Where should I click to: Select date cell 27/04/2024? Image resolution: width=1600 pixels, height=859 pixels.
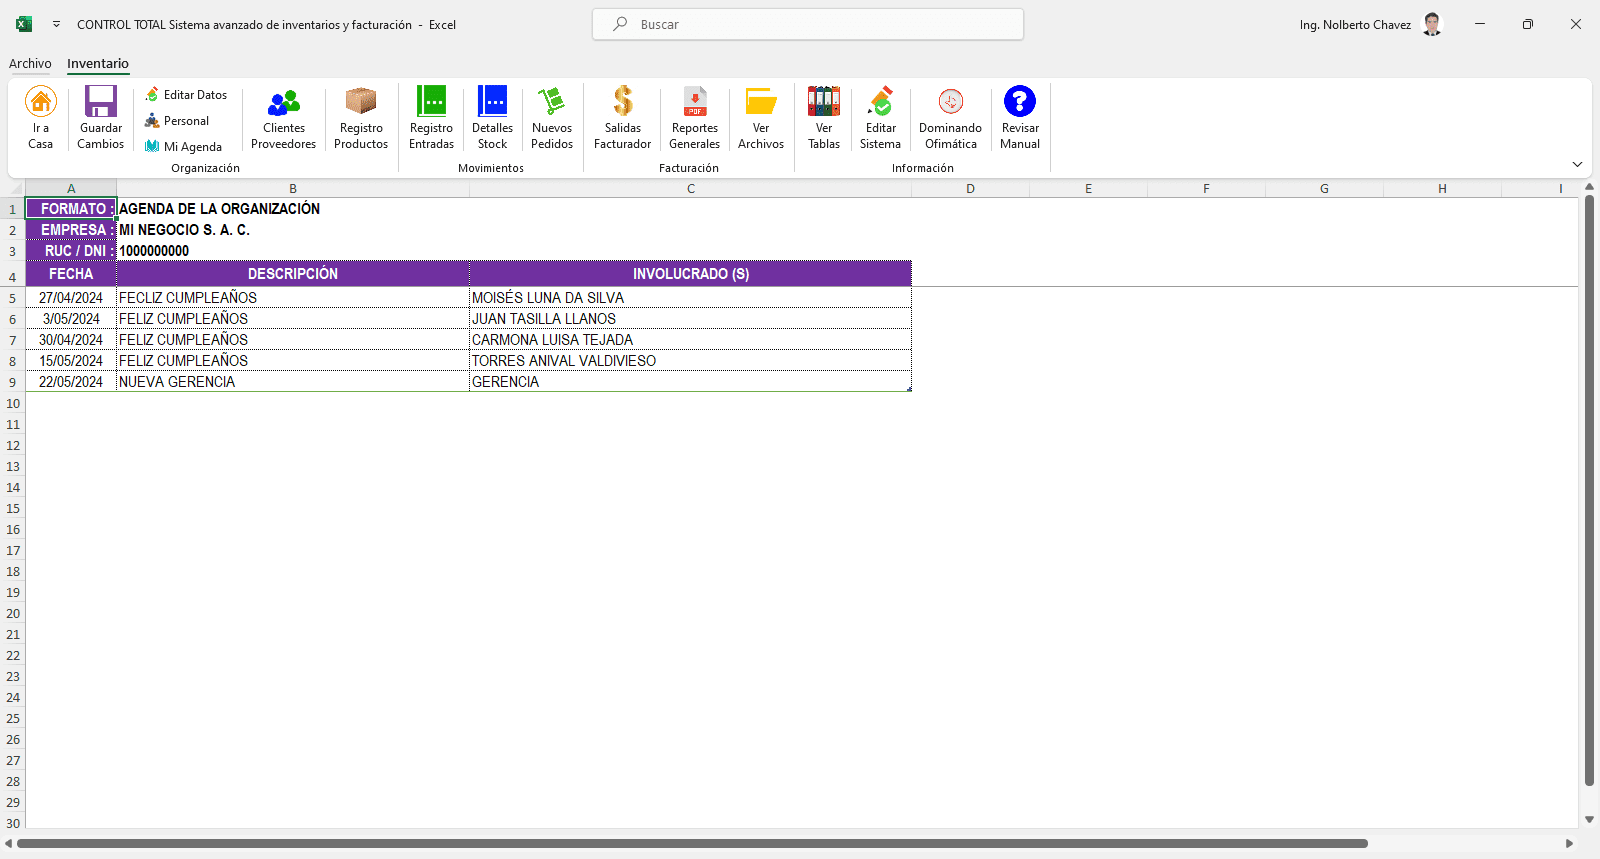tap(71, 298)
